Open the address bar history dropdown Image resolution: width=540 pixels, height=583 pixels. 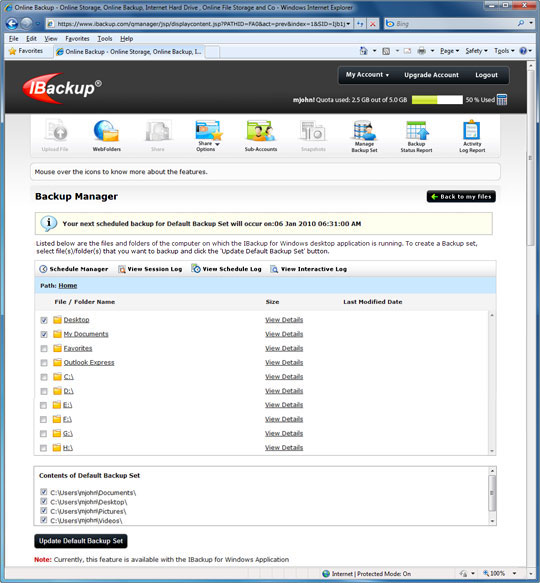348,24
